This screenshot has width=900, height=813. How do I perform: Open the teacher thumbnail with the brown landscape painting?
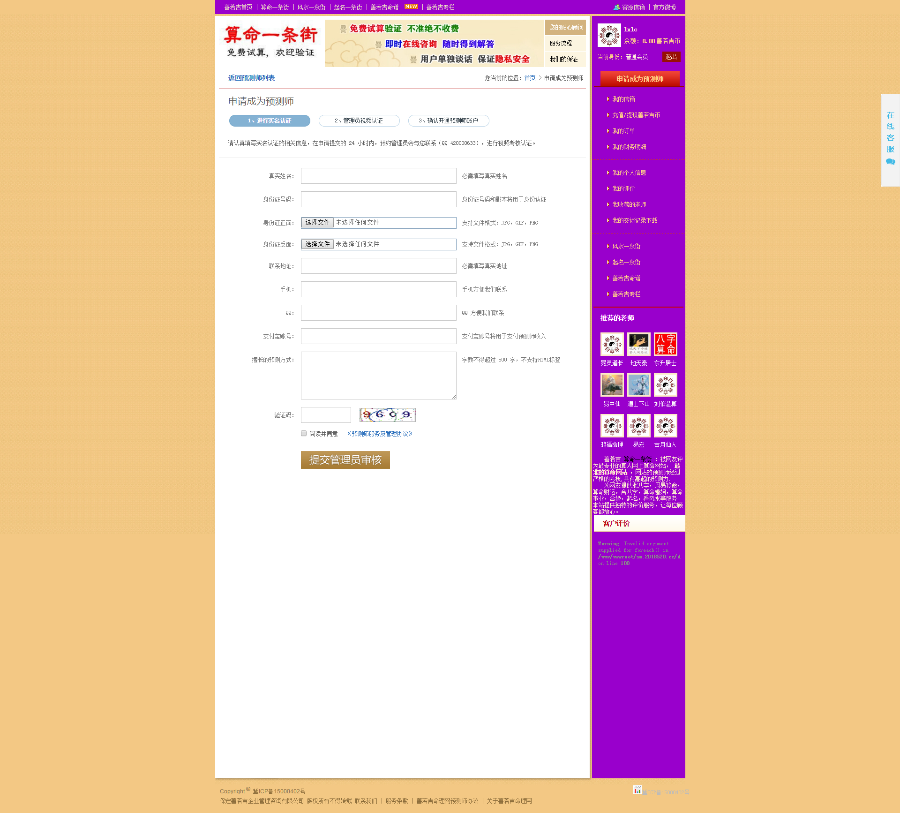pyautogui.click(x=612, y=385)
